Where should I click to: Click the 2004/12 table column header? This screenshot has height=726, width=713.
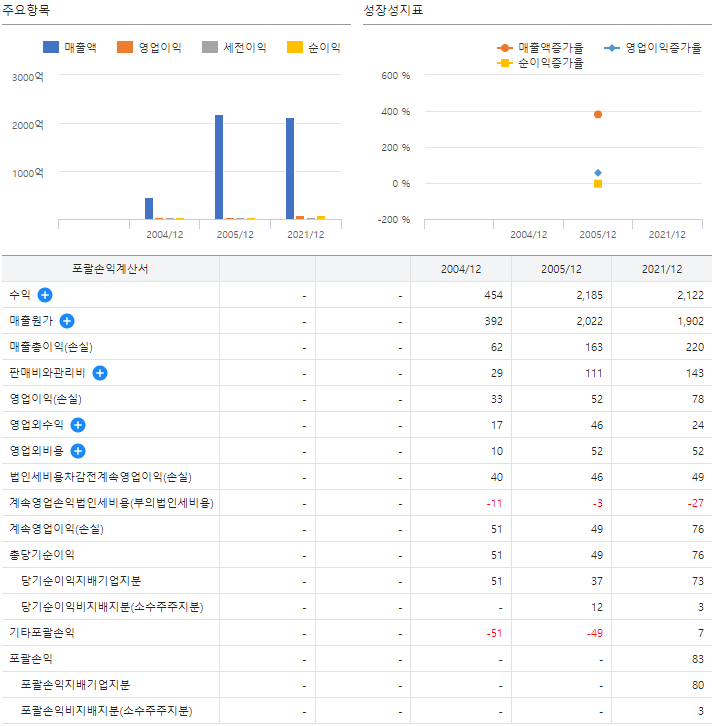[461, 269]
